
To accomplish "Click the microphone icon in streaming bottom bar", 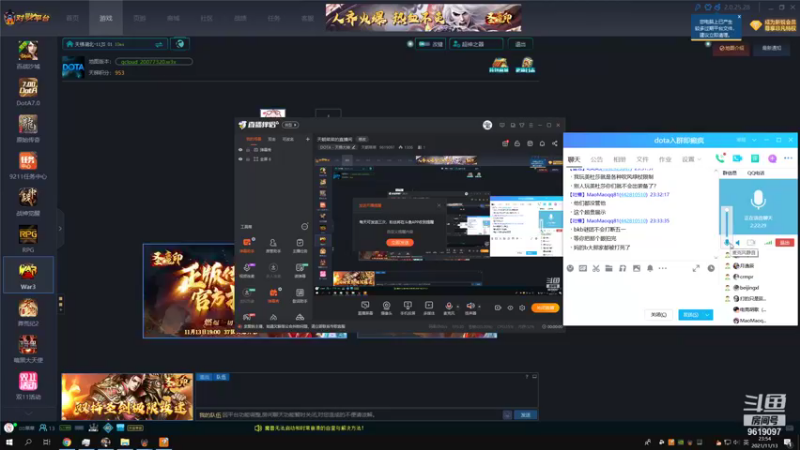I will [448, 306].
